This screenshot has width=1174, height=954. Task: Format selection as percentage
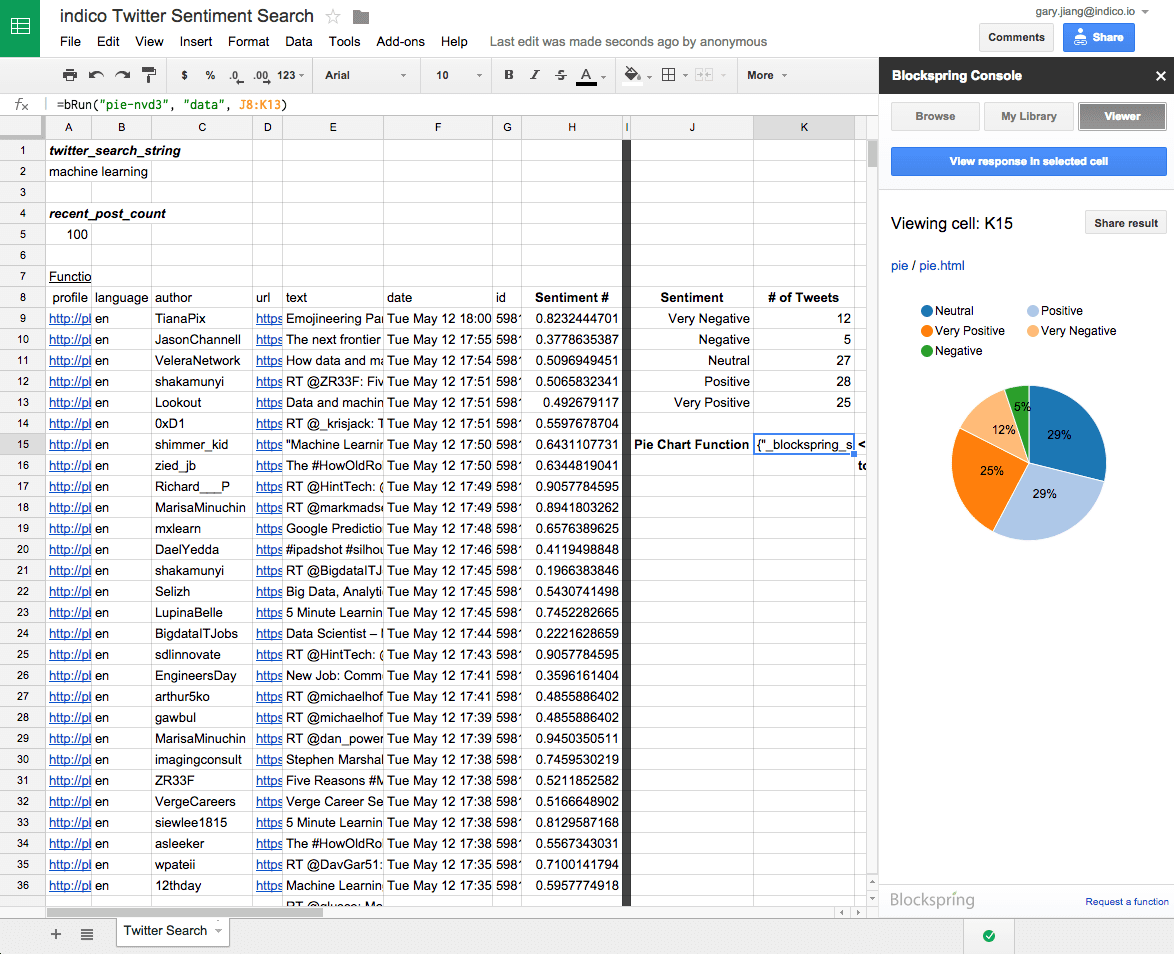tap(209, 75)
